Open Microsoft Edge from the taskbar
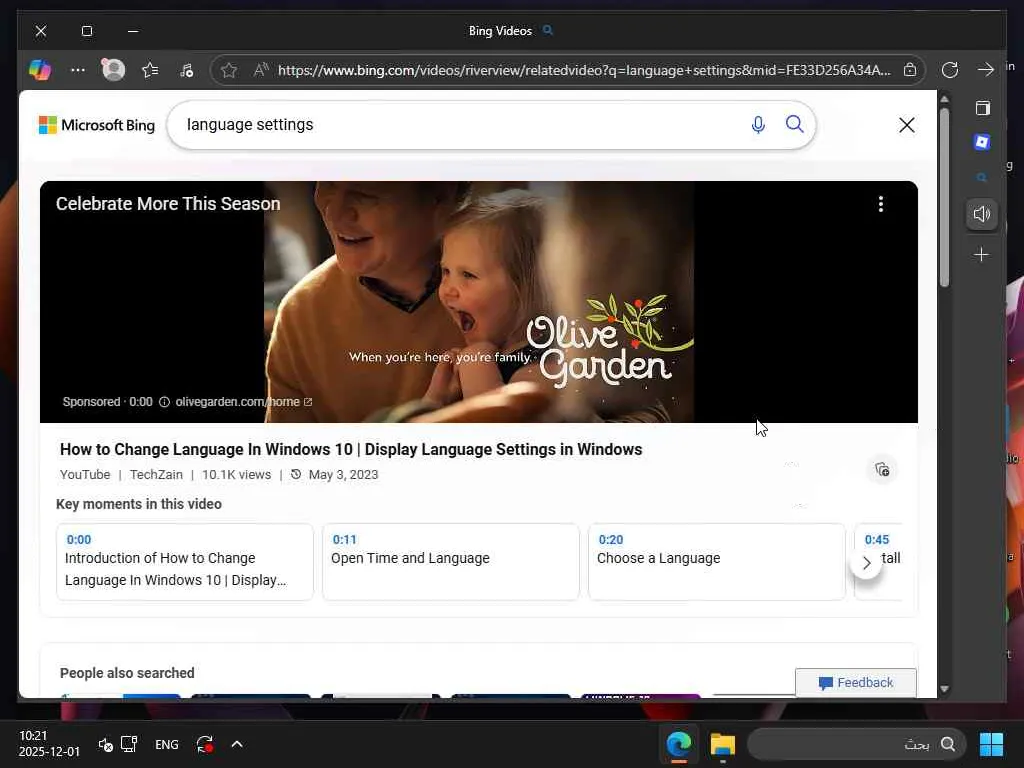 679,744
